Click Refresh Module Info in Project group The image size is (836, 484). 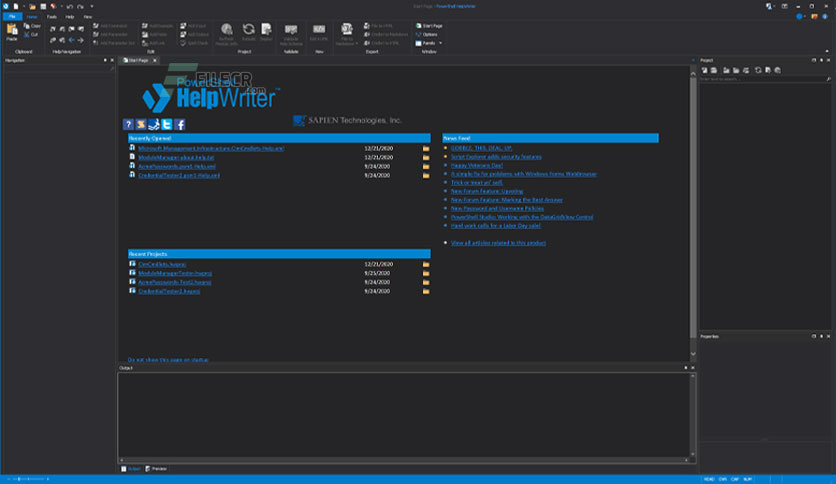pos(227,35)
